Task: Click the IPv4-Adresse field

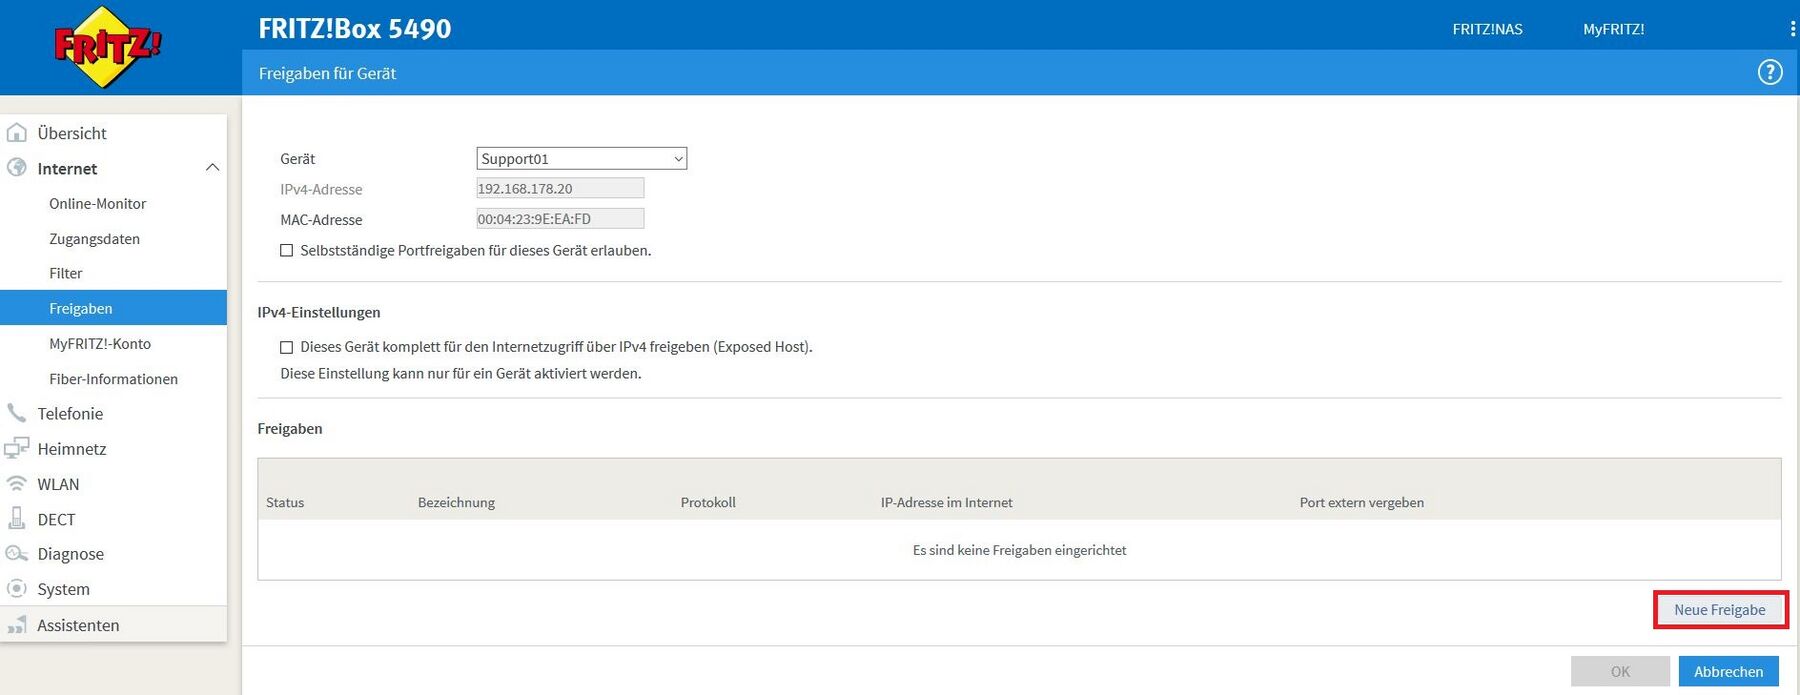Action: [x=560, y=188]
